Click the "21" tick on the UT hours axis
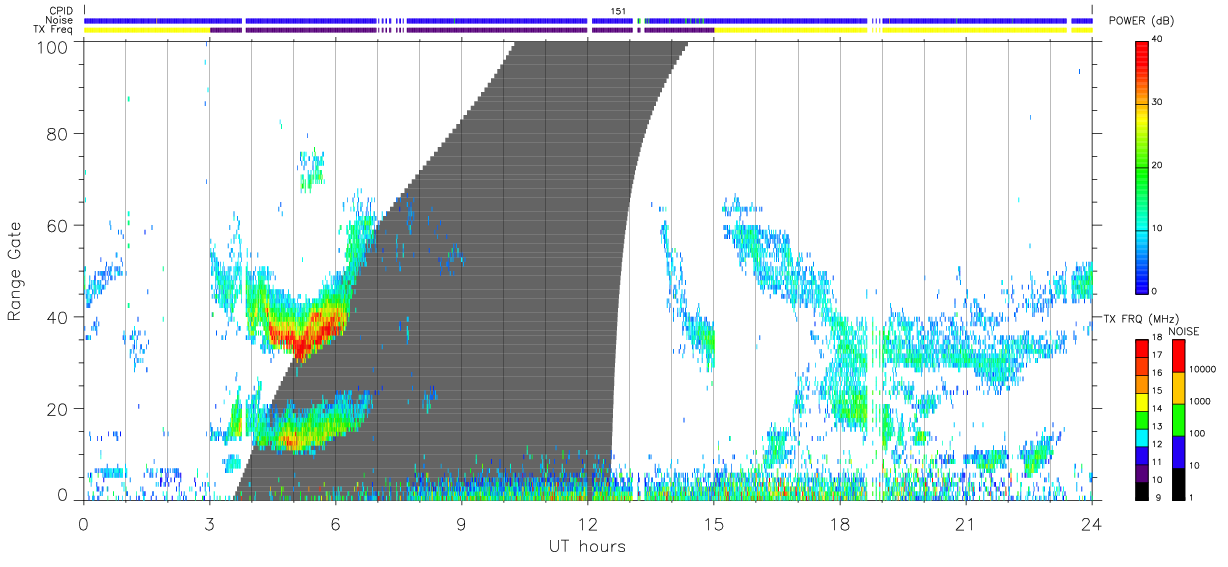1228x567 pixels. (966, 522)
